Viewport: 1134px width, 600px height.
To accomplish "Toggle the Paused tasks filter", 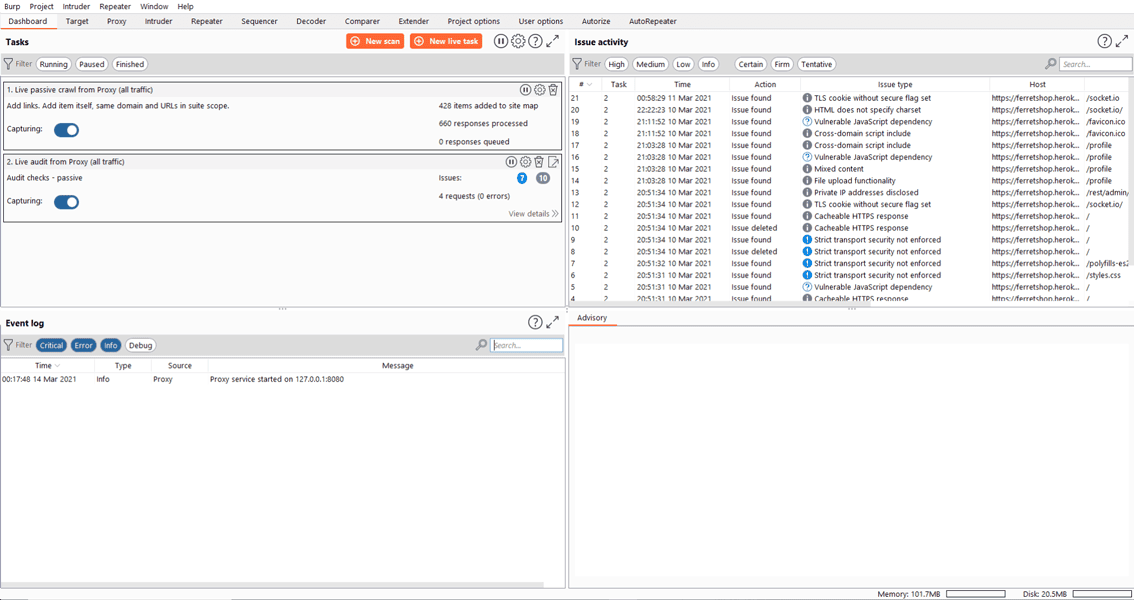I will (x=92, y=64).
